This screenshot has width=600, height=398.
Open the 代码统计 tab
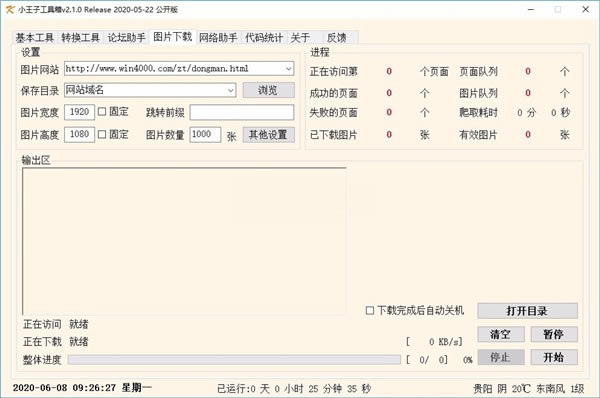[x=264, y=38]
